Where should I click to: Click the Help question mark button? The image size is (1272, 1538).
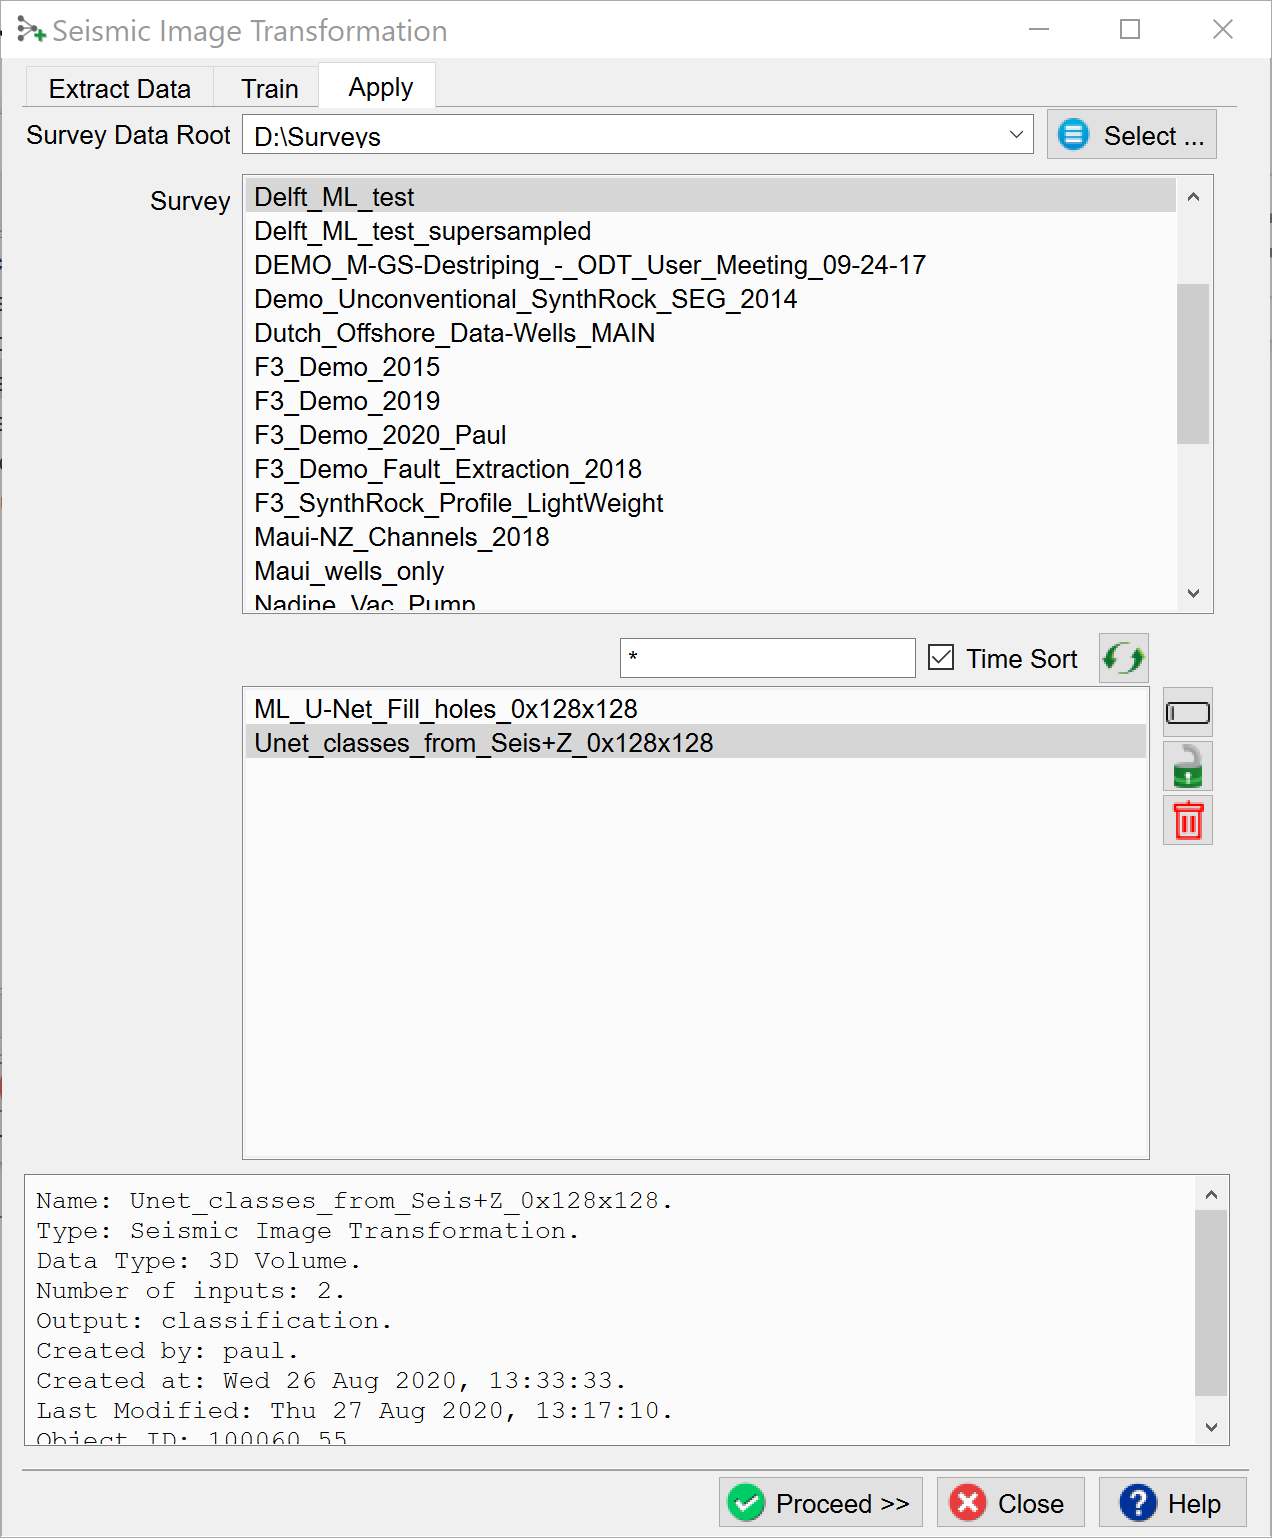(1172, 1503)
